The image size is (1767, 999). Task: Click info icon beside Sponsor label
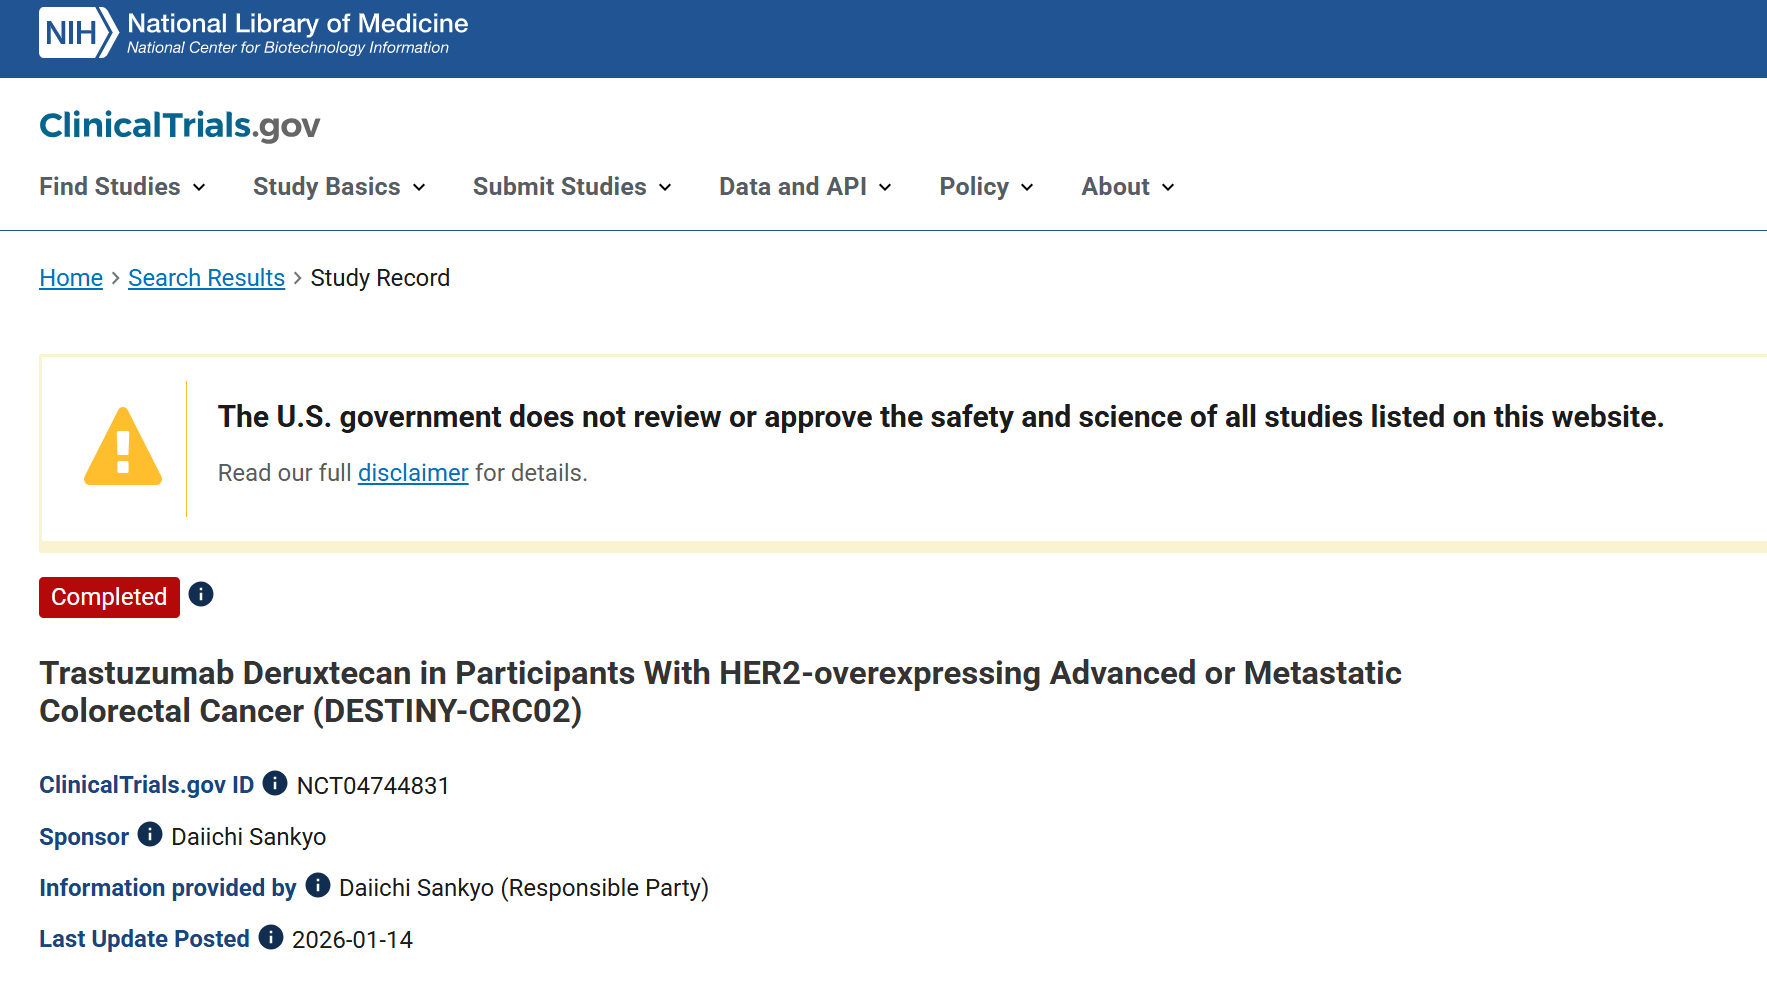[x=150, y=835]
